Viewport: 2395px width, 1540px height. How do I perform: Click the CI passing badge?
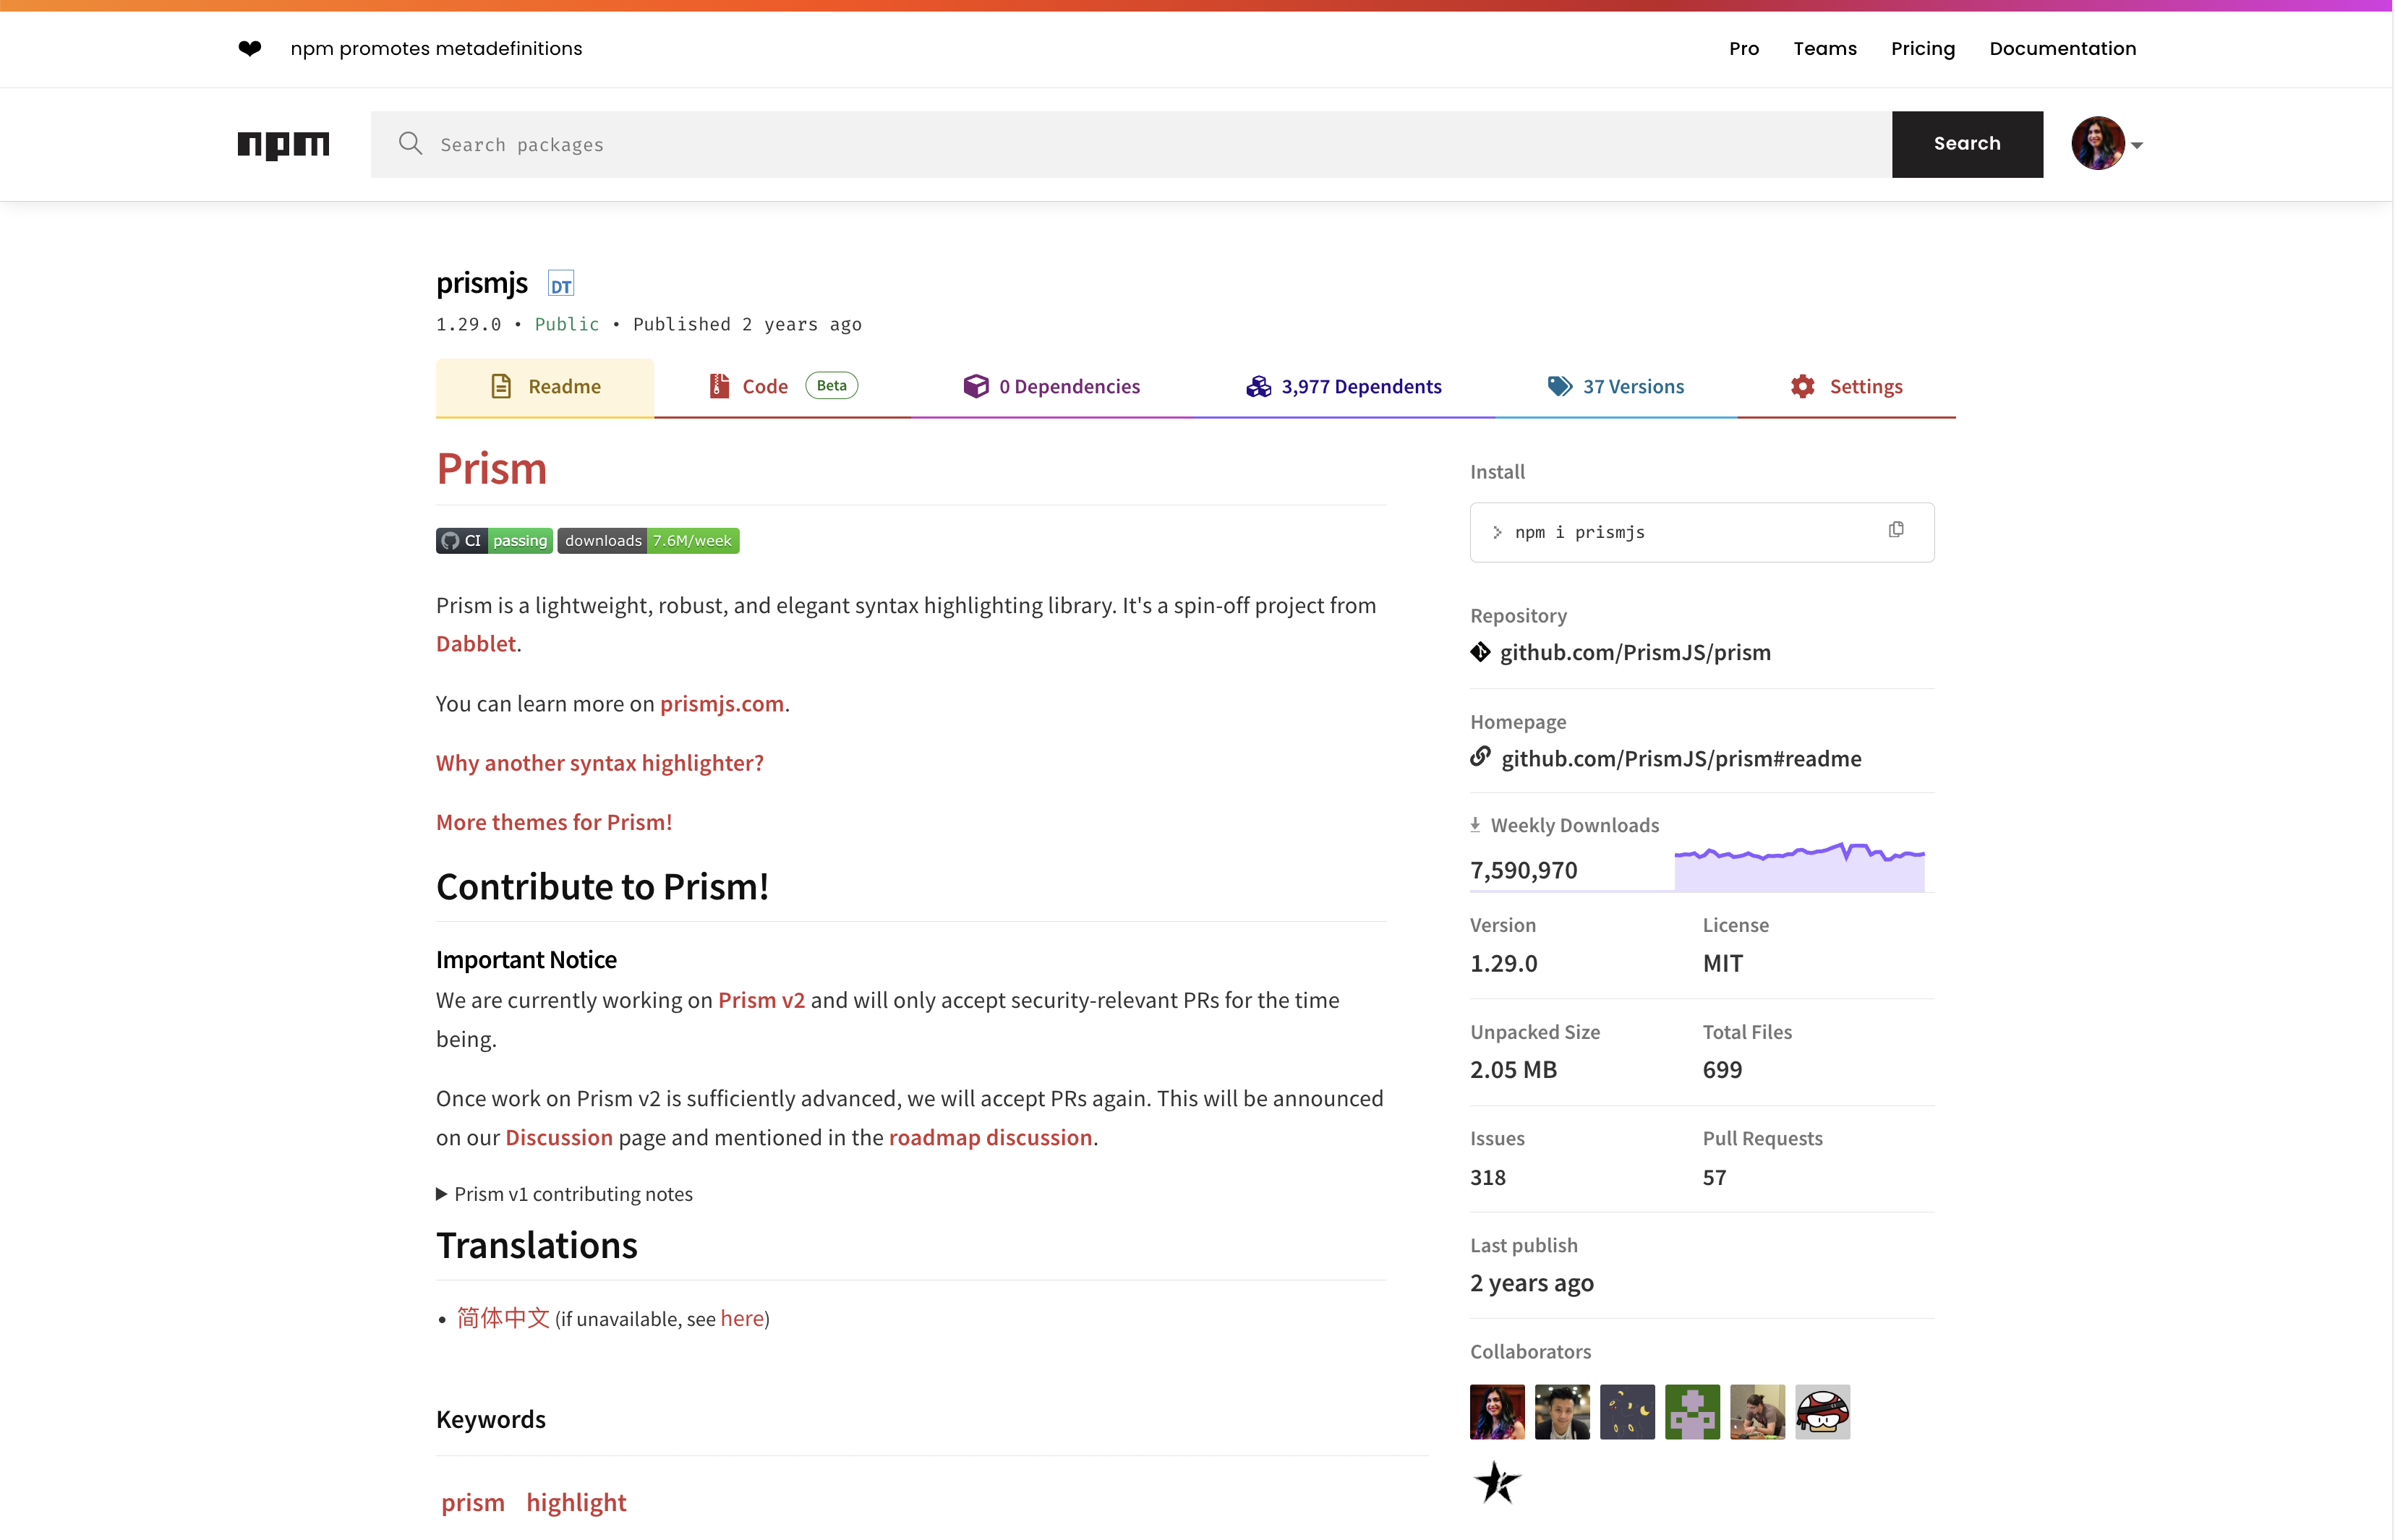tap(494, 541)
